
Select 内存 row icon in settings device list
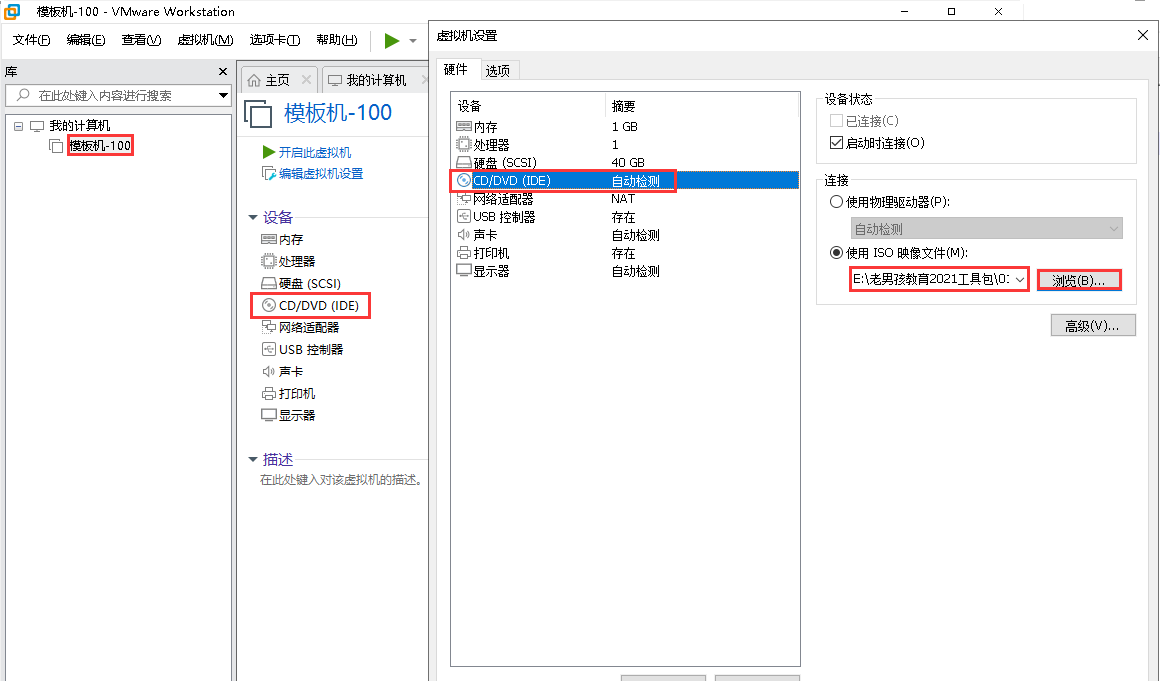[464, 126]
